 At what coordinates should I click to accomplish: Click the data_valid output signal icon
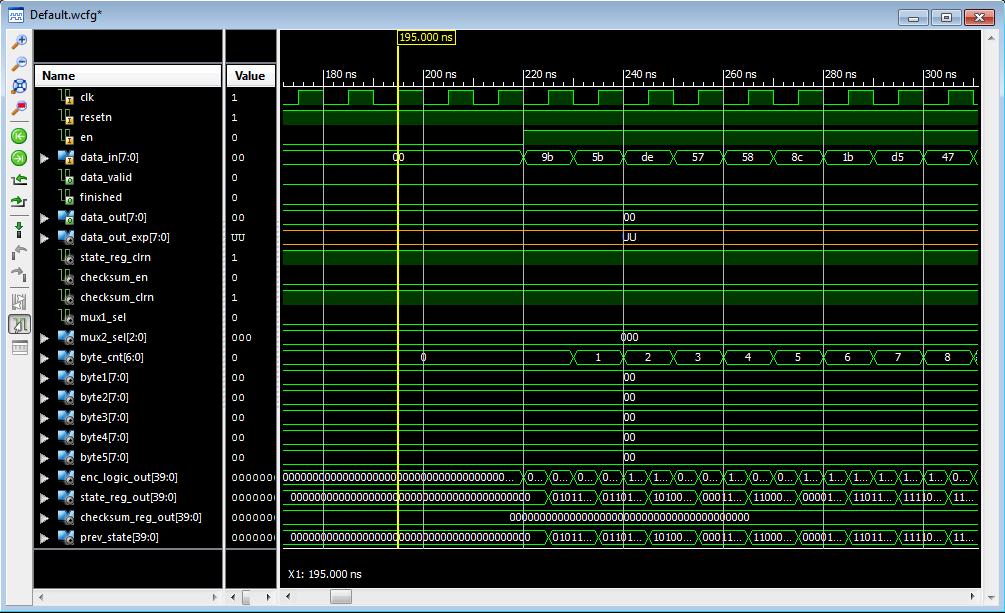[67, 178]
